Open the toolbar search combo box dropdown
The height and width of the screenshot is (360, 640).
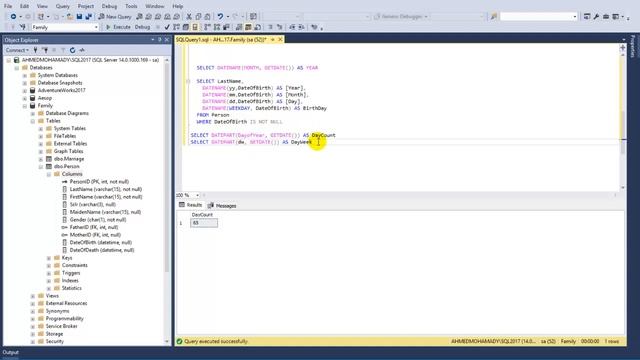(575, 16)
